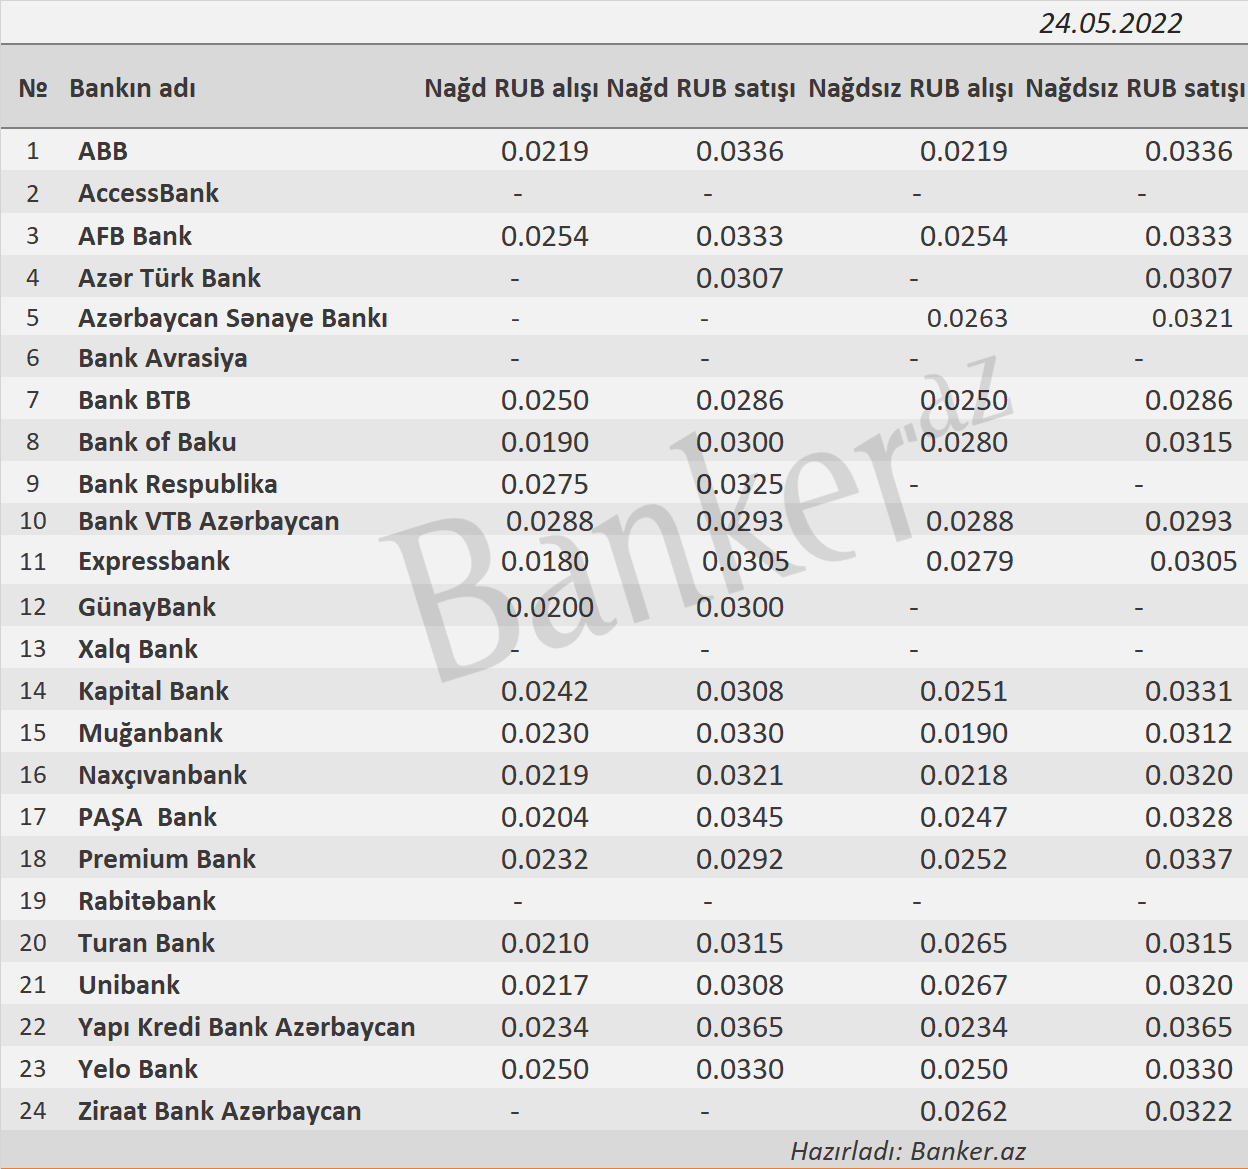Click Muğanbank name
The image size is (1248, 1169).
click(150, 733)
